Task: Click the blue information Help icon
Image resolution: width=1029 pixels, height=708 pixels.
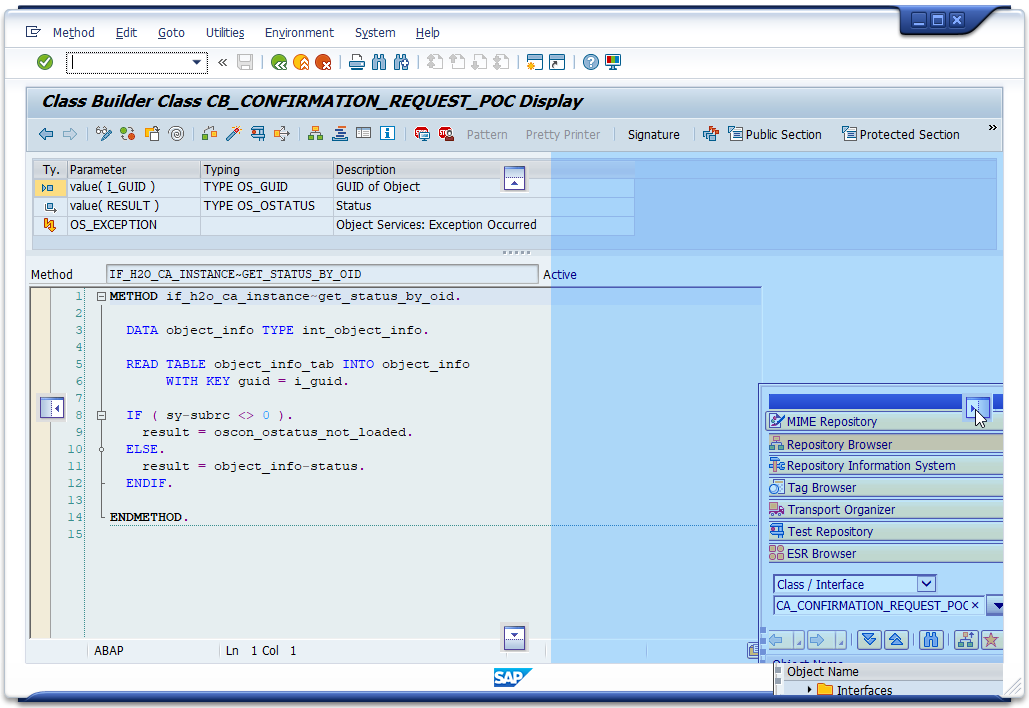Action: (x=388, y=133)
